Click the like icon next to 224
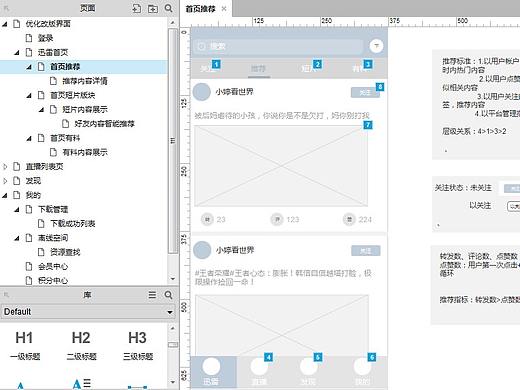Screen dimensions: 520x390 (x=349, y=219)
